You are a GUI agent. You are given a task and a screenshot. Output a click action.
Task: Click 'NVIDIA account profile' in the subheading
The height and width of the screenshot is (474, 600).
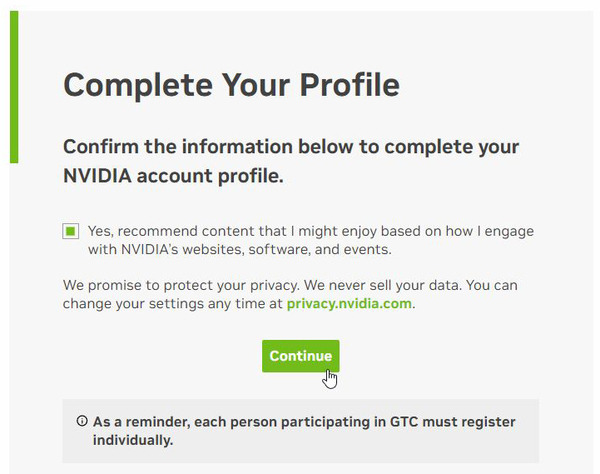pyautogui.click(x=173, y=178)
